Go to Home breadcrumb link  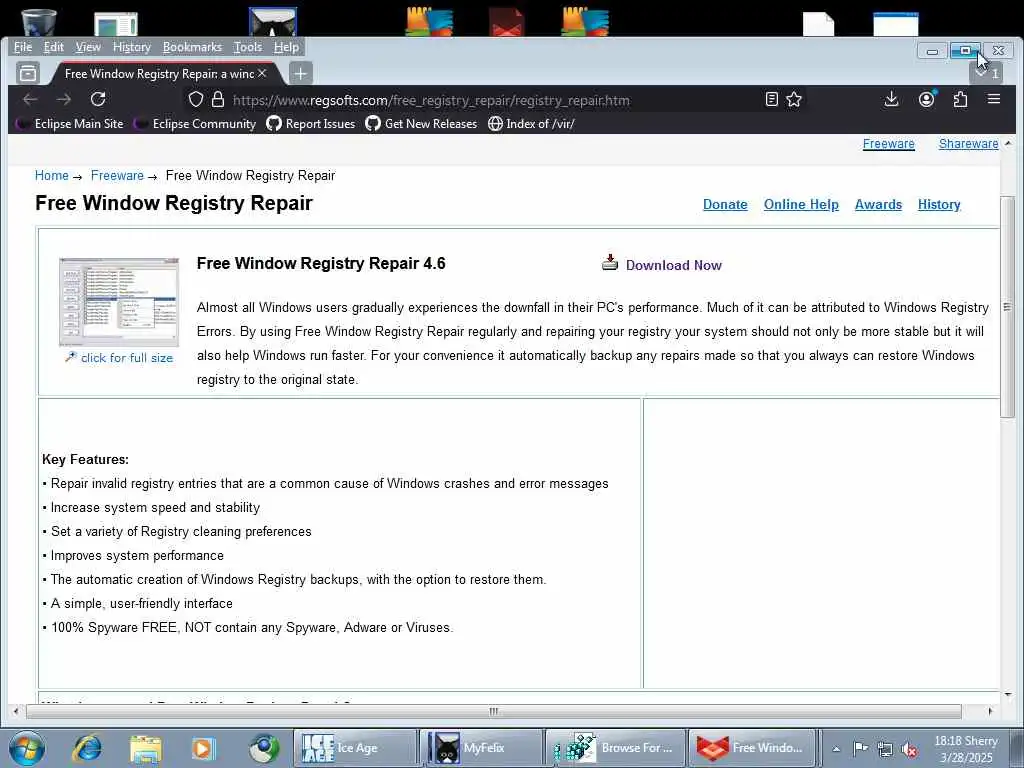click(52, 176)
